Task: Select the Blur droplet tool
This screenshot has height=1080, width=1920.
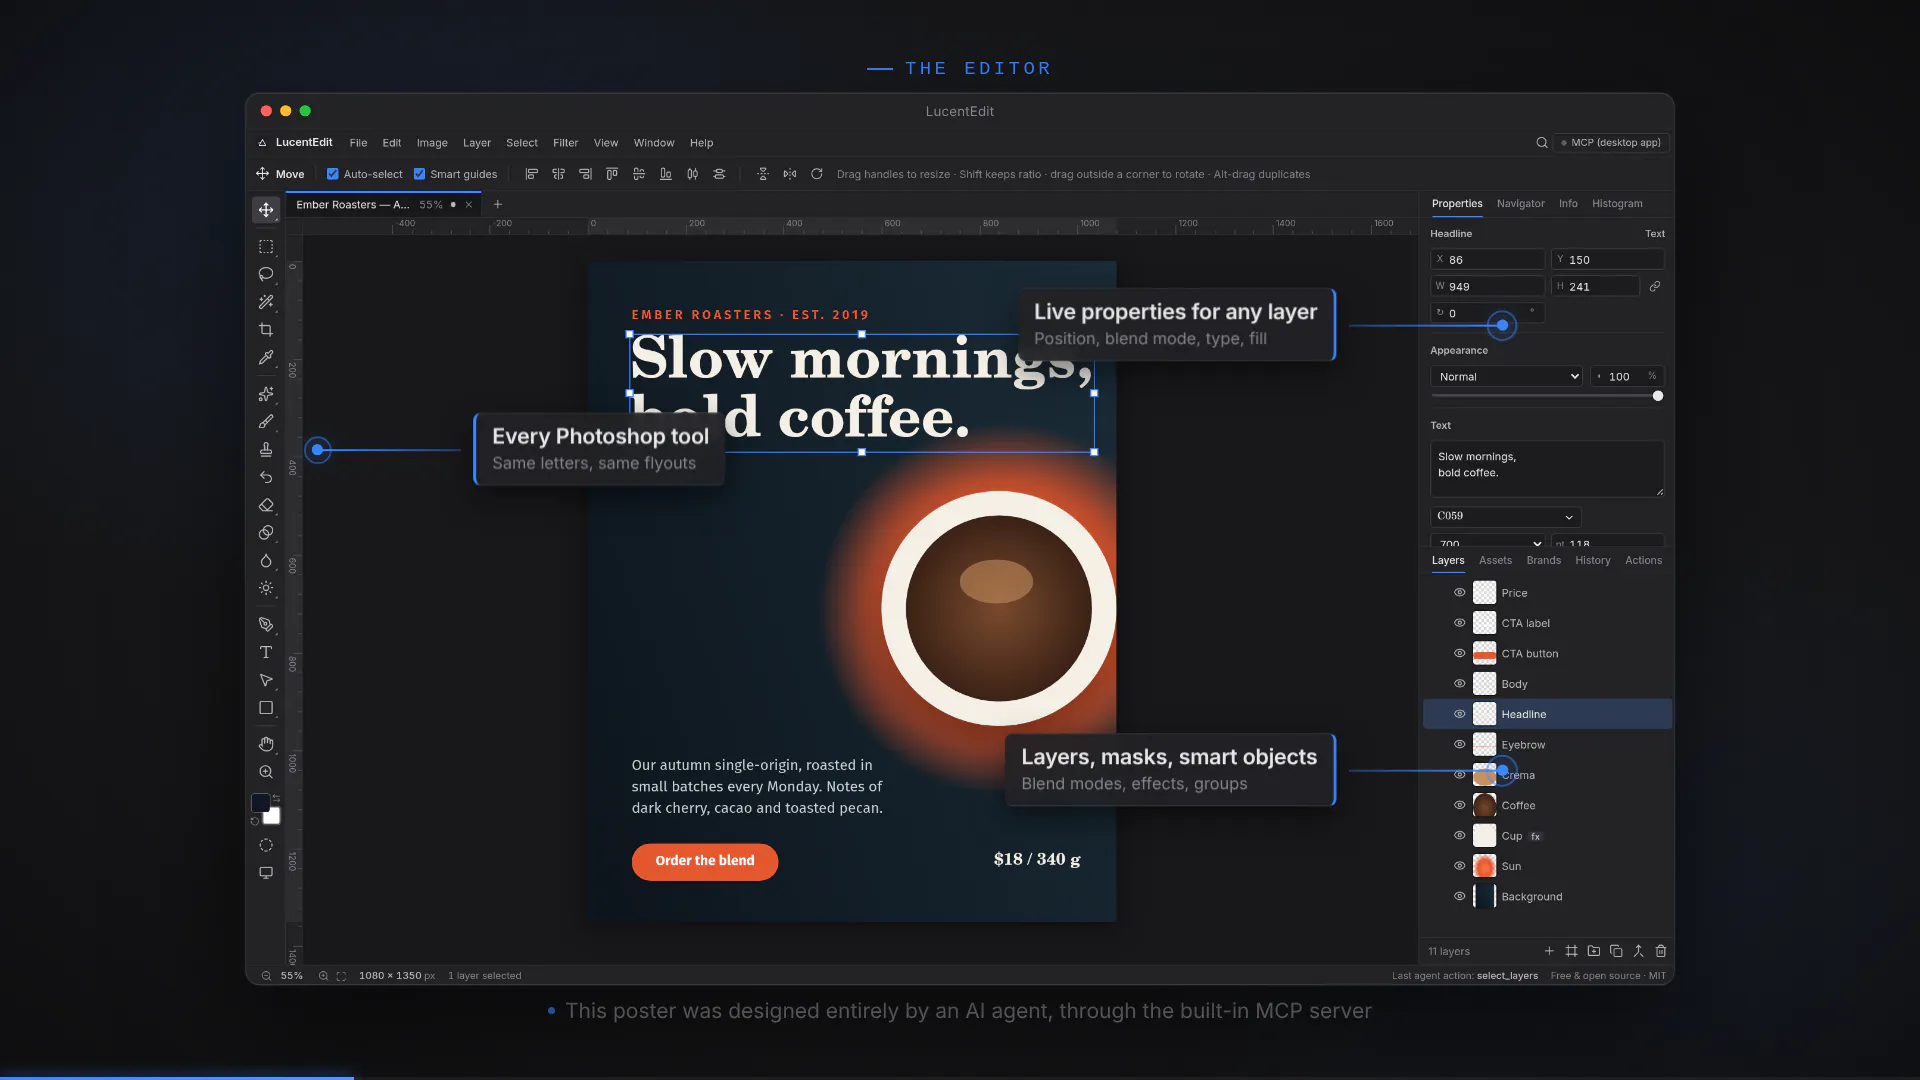Action: [x=266, y=561]
